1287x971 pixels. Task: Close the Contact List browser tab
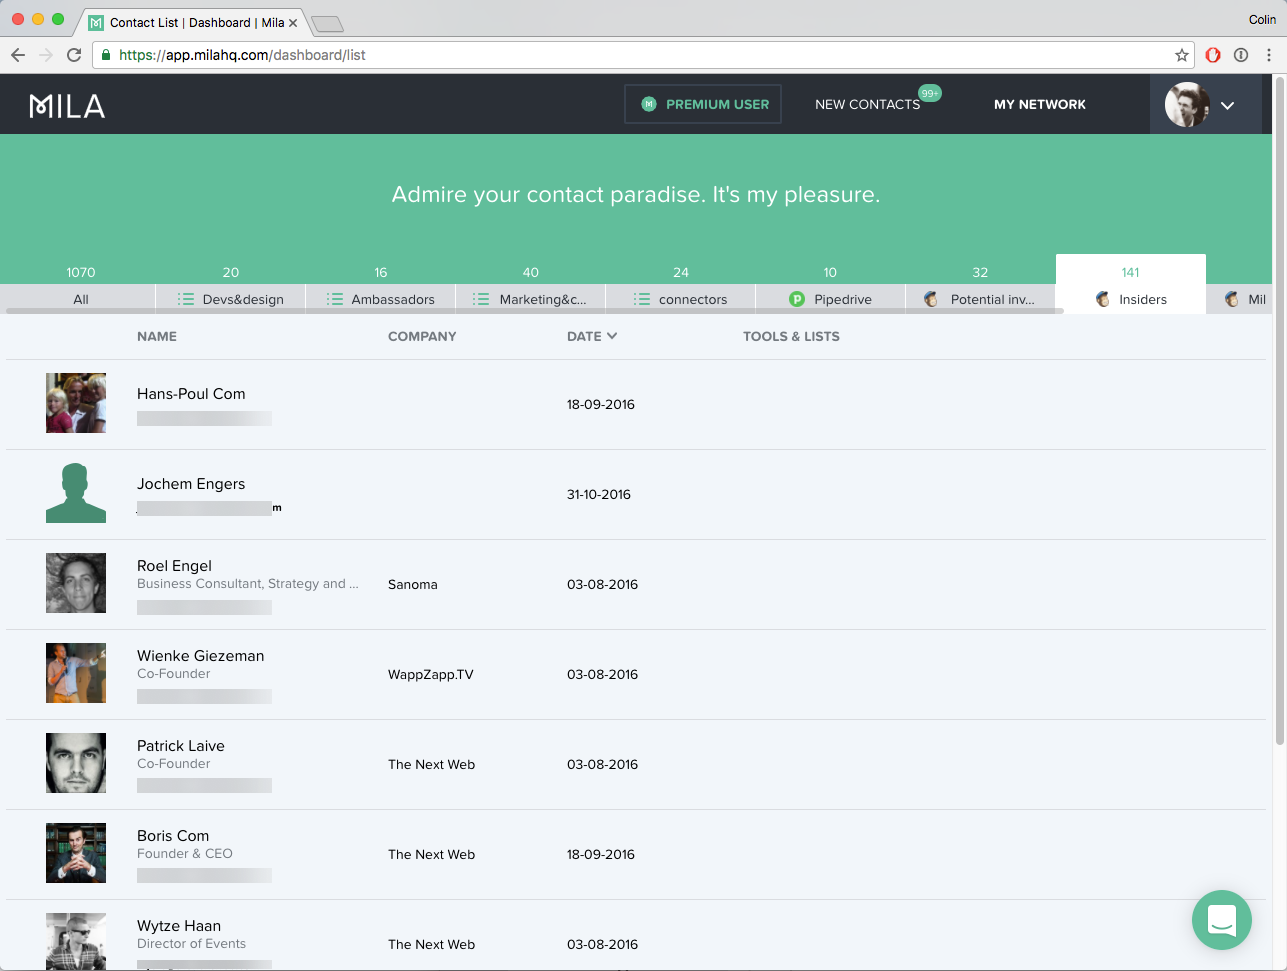click(x=293, y=22)
